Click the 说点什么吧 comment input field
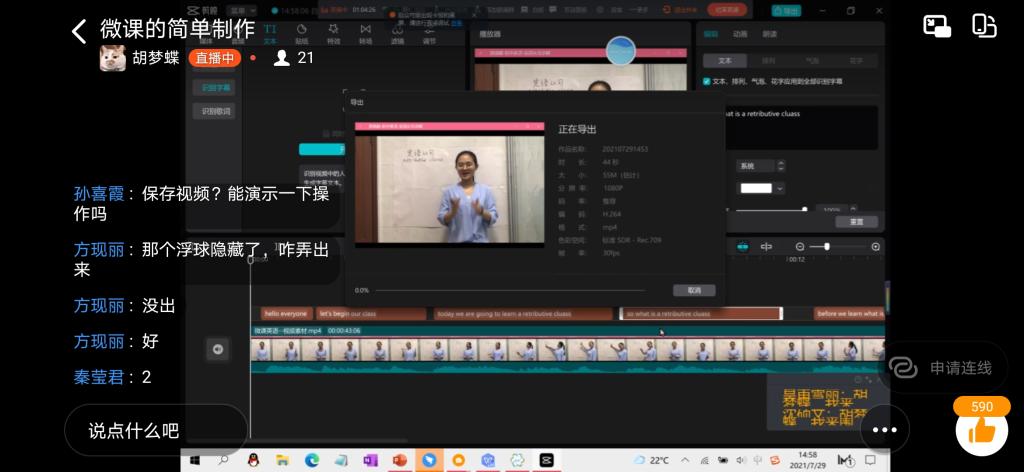 [x=155, y=431]
